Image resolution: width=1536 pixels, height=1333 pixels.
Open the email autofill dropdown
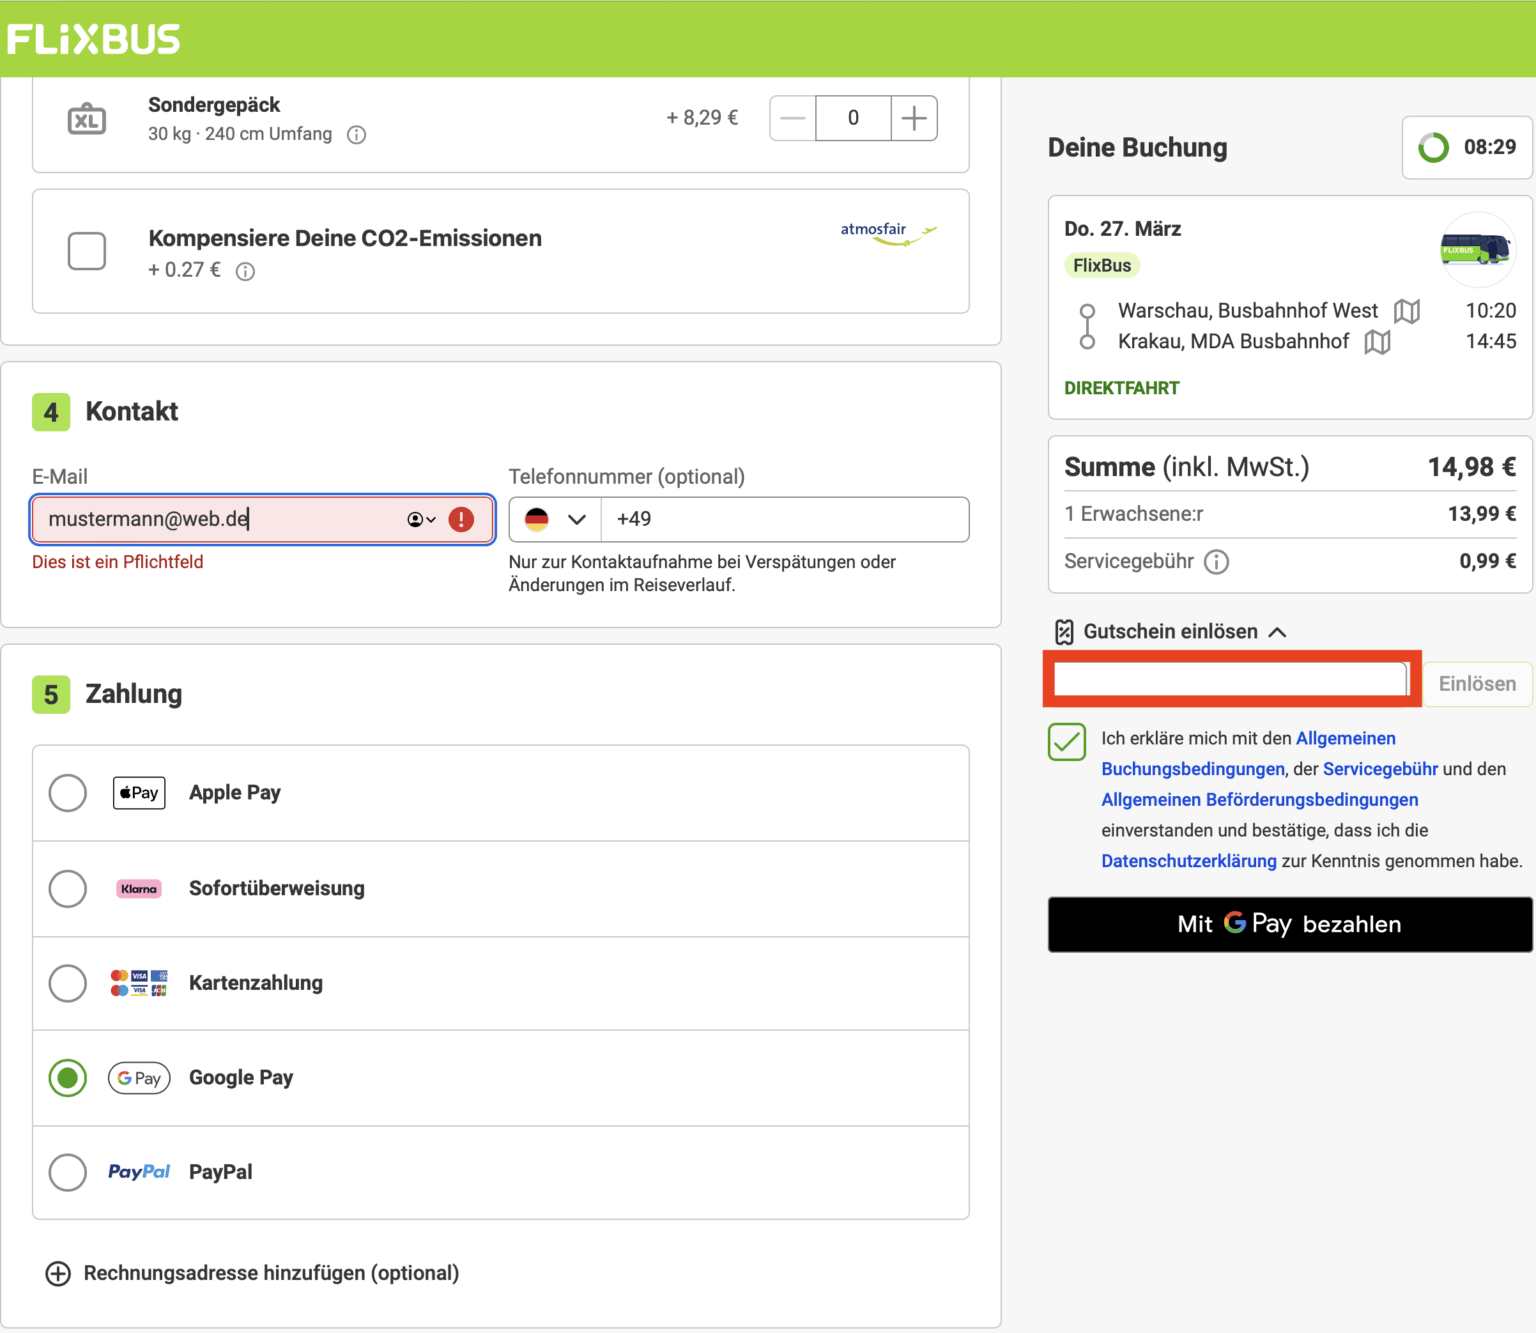coord(420,519)
